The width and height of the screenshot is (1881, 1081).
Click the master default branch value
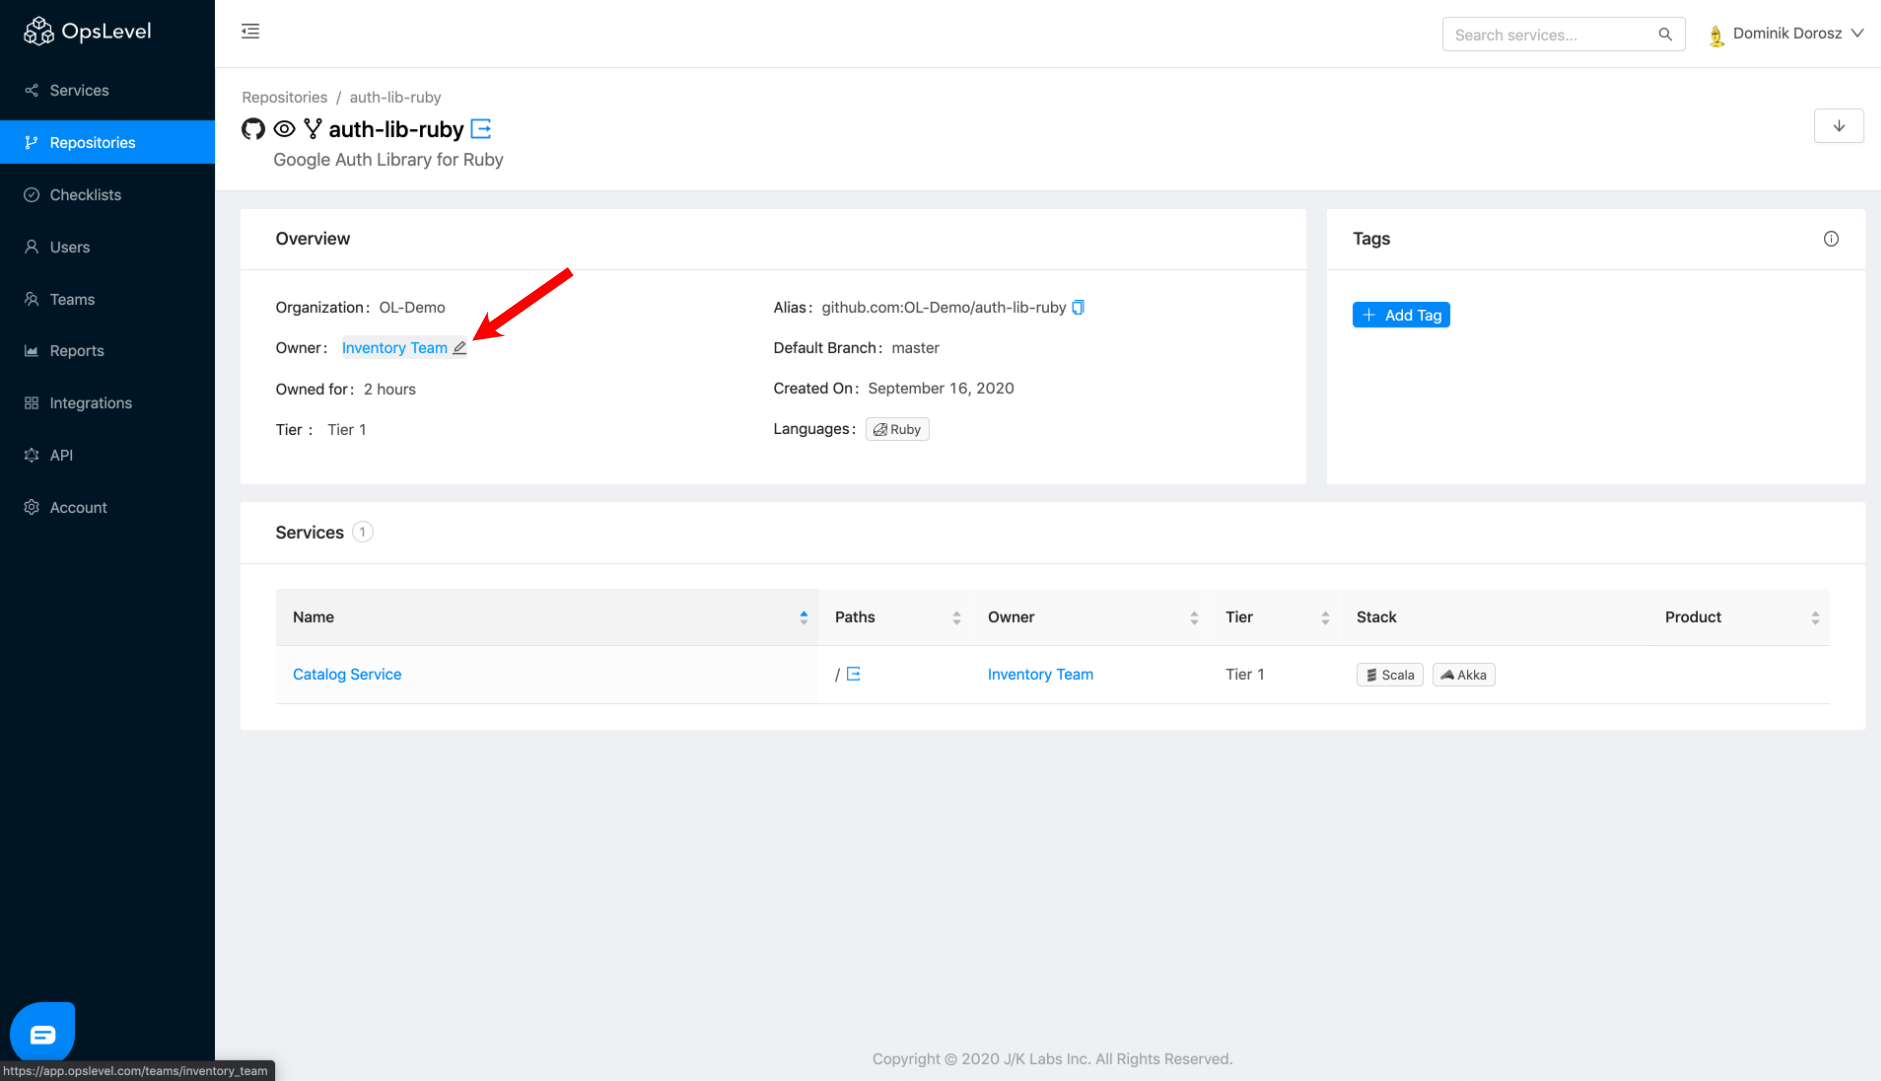click(915, 348)
